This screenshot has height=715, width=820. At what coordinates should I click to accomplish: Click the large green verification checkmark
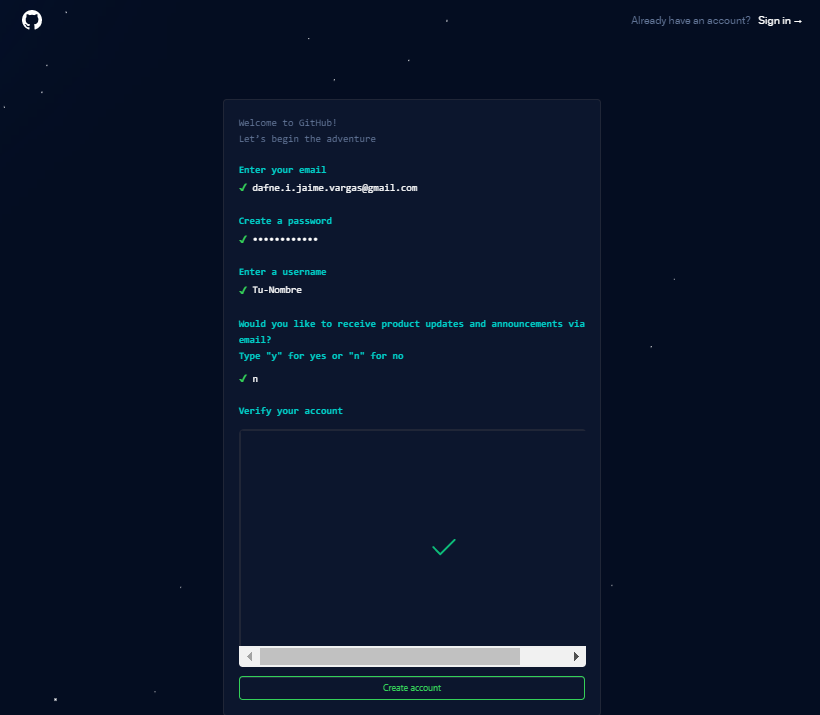point(444,547)
